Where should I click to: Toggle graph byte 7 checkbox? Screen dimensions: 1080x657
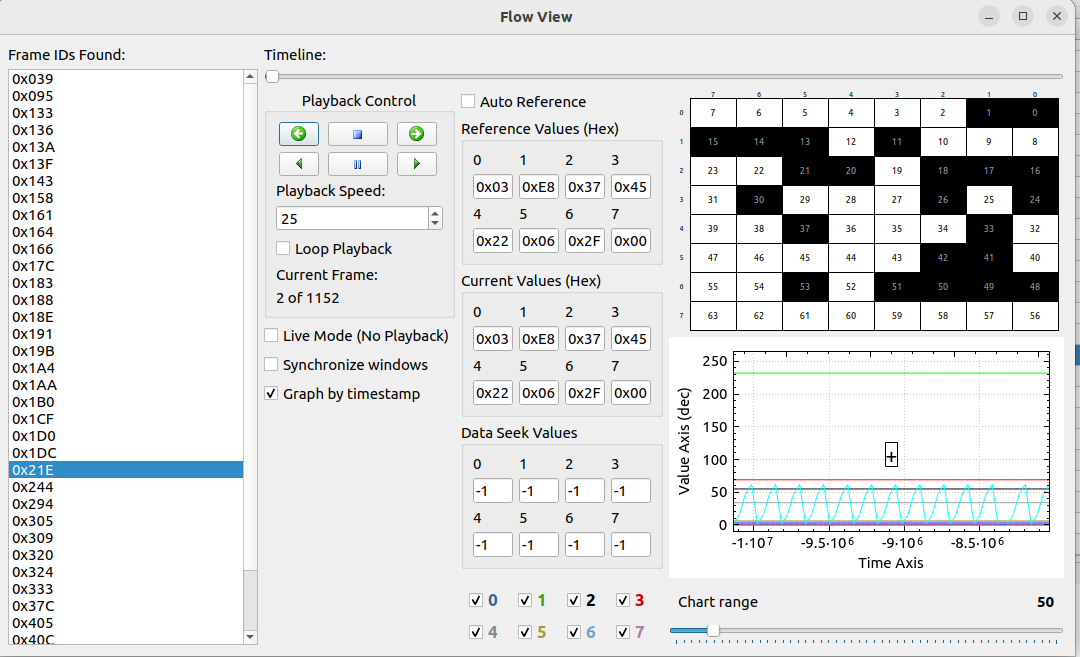click(x=623, y=632)
